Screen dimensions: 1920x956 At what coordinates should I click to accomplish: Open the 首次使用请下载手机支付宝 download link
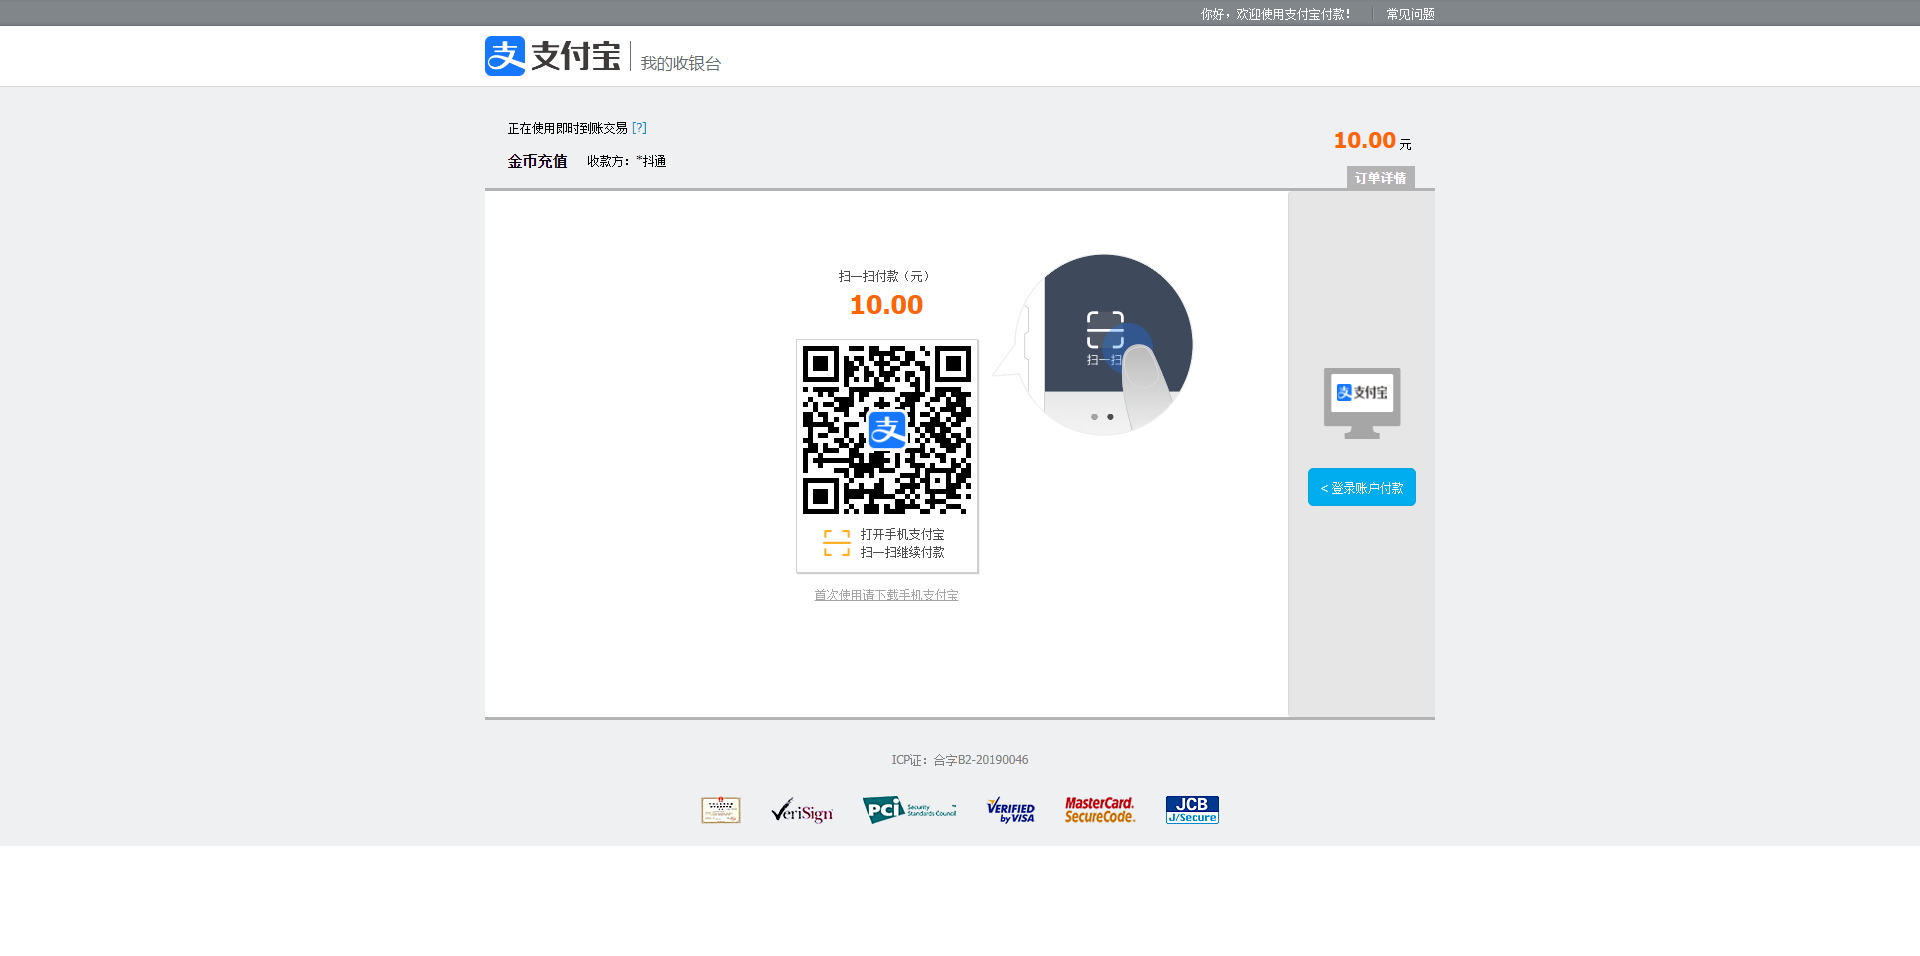pyautogui.click(x=886, y=595)
